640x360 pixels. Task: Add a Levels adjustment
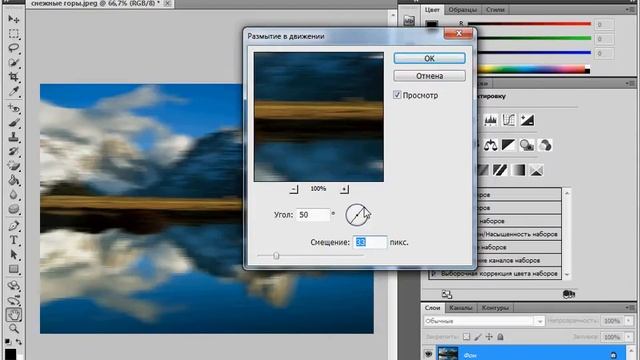click(x=490, y=120)
